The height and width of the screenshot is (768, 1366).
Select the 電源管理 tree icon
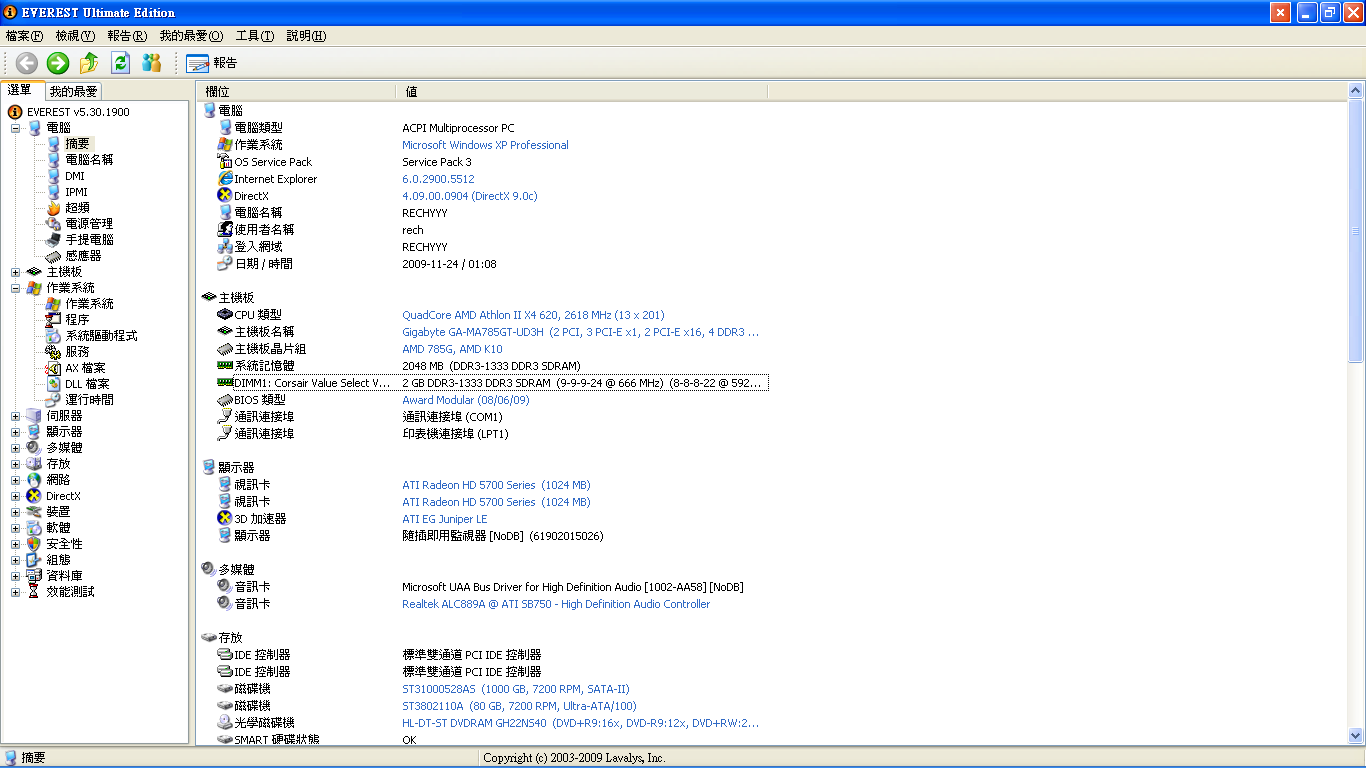click(x=54, y=224)
